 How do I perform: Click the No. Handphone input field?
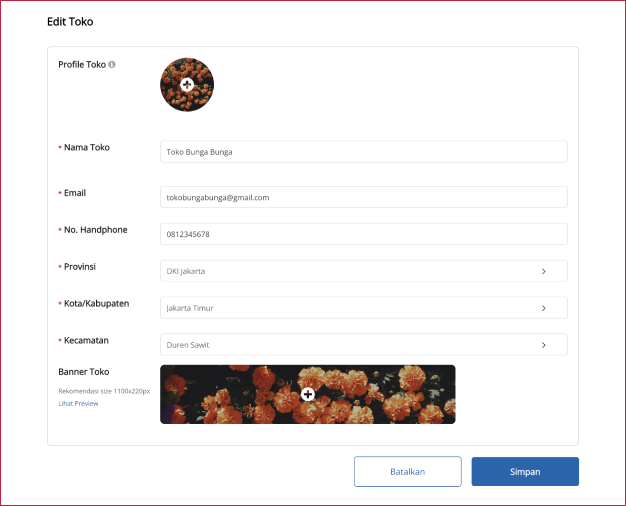pos(364,234)
